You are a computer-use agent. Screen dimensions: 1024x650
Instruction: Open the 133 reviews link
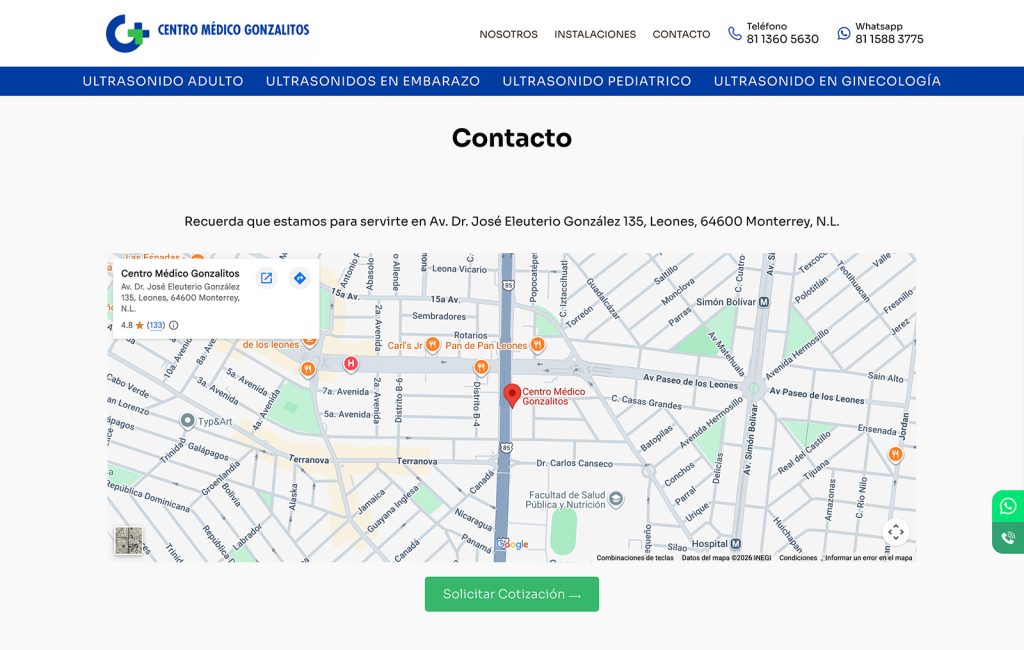(x=156, y=325)
